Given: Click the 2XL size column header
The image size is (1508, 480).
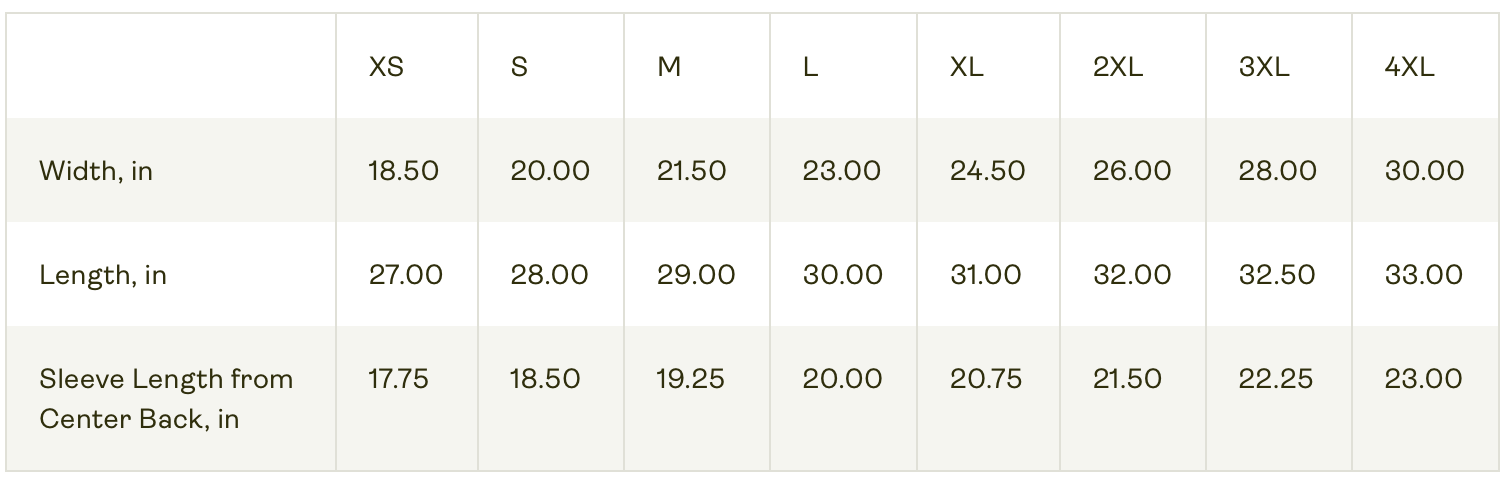Looking at the screenshot, I should click(x=1118, y=67).
